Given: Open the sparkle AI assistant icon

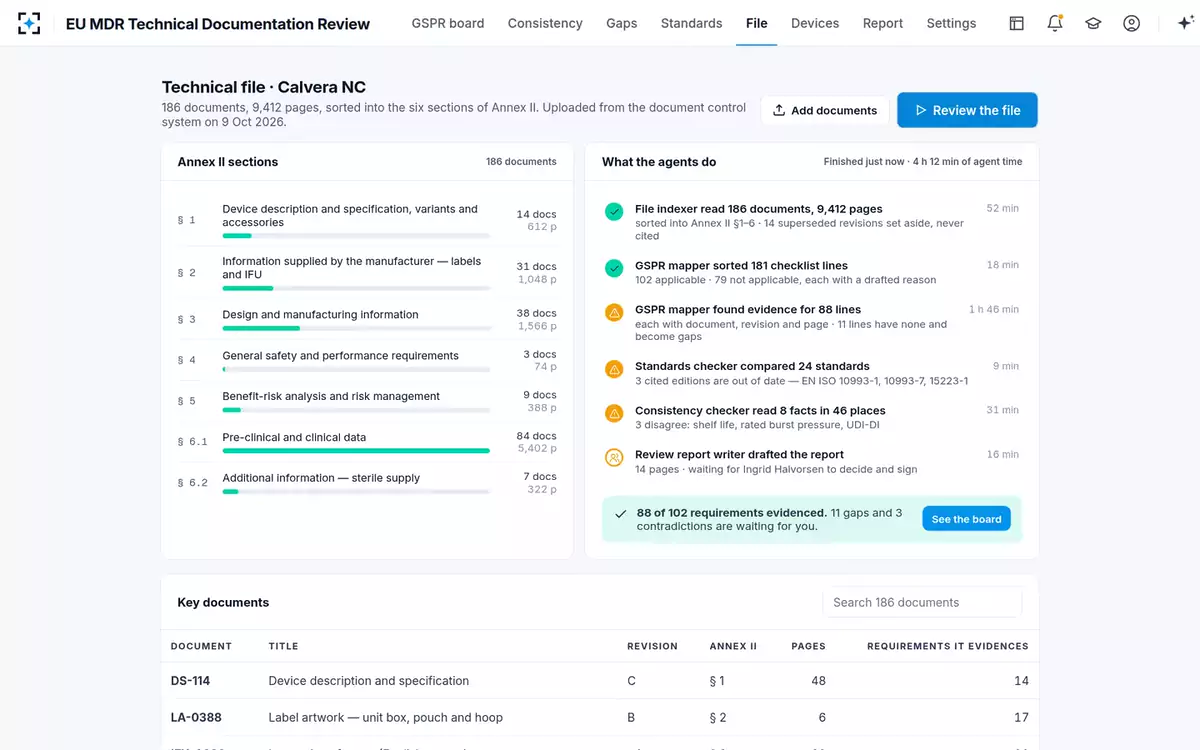Looking at the screenshot, I should pos(1187,23).
